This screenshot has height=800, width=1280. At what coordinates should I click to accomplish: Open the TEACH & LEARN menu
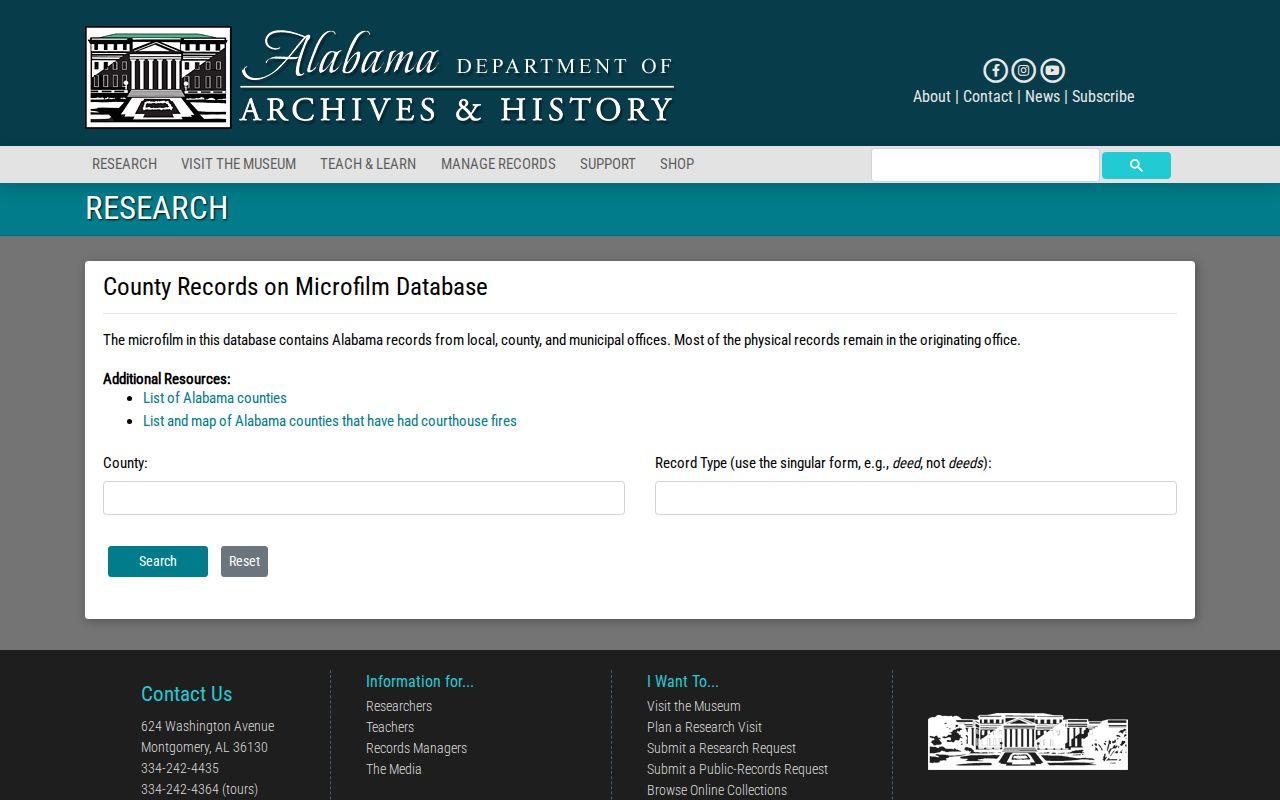[368, 164]
